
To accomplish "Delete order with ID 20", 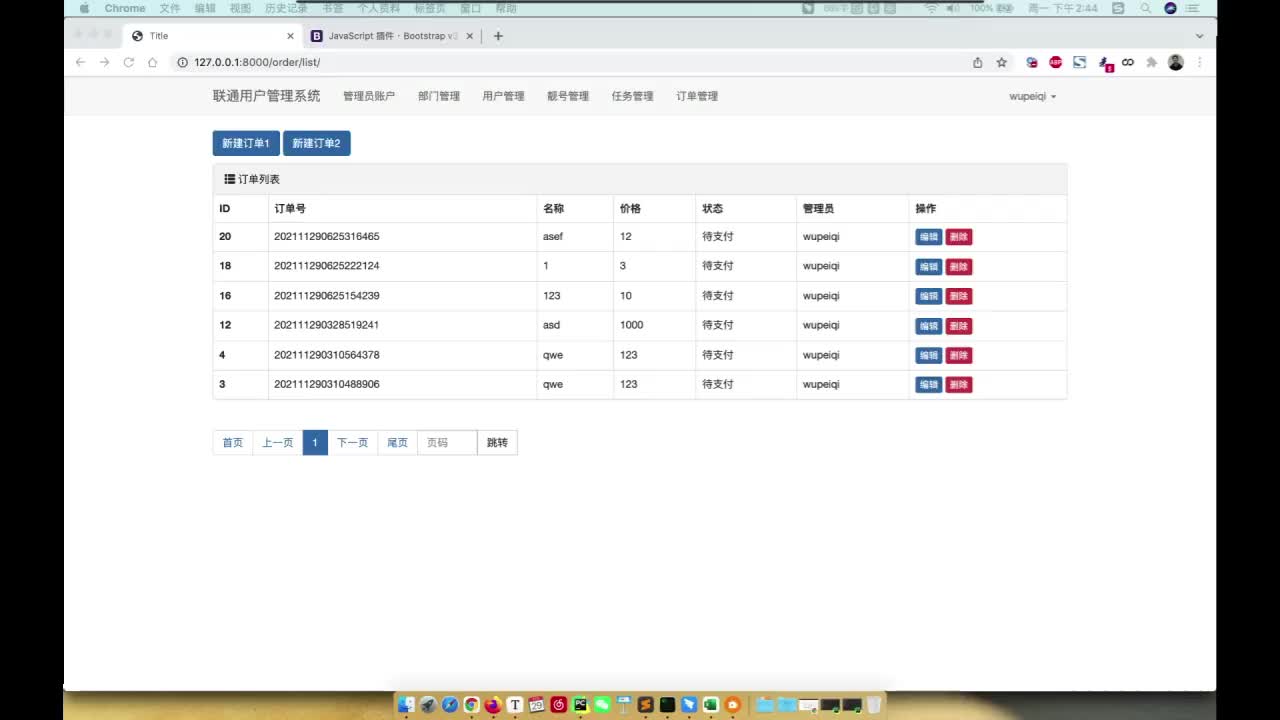I will [959, 237].
